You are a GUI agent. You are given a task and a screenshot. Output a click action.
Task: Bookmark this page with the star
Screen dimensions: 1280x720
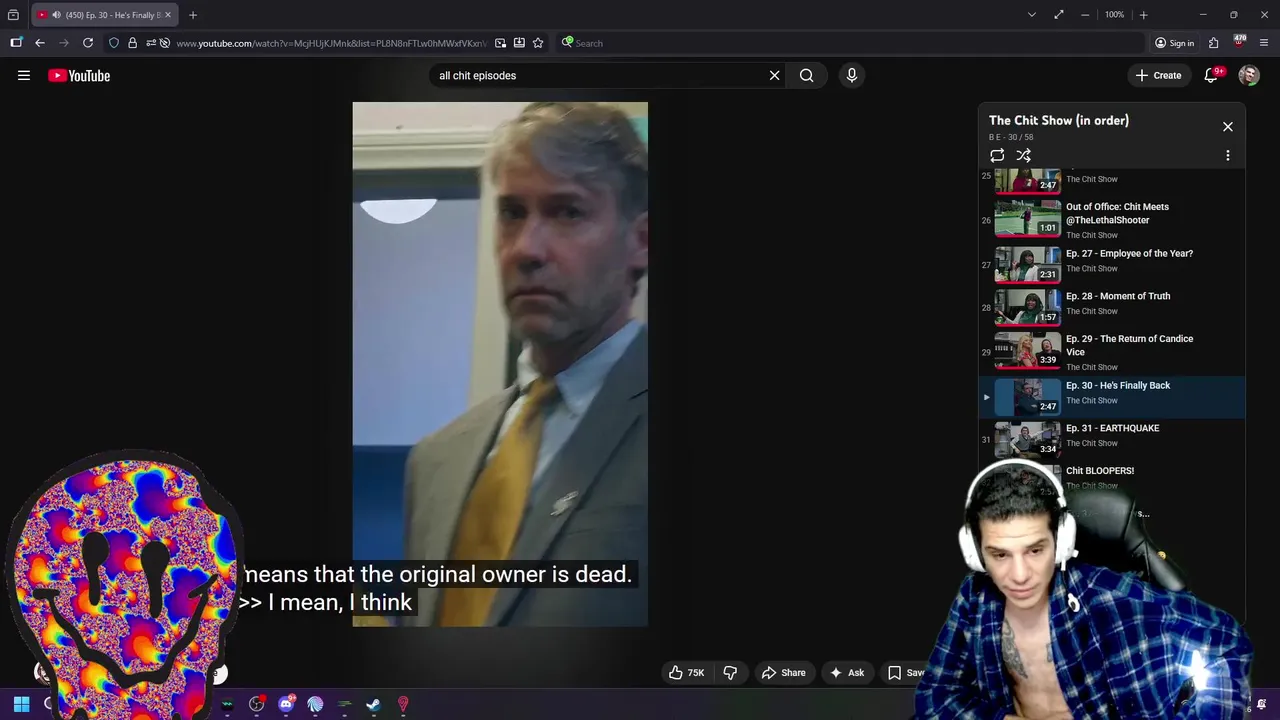[x=538, y=43]
